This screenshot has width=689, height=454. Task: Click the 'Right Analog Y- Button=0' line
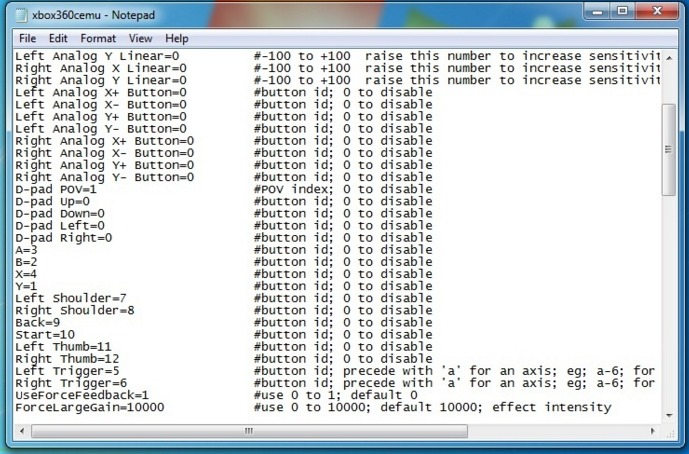tap(105, 177)
